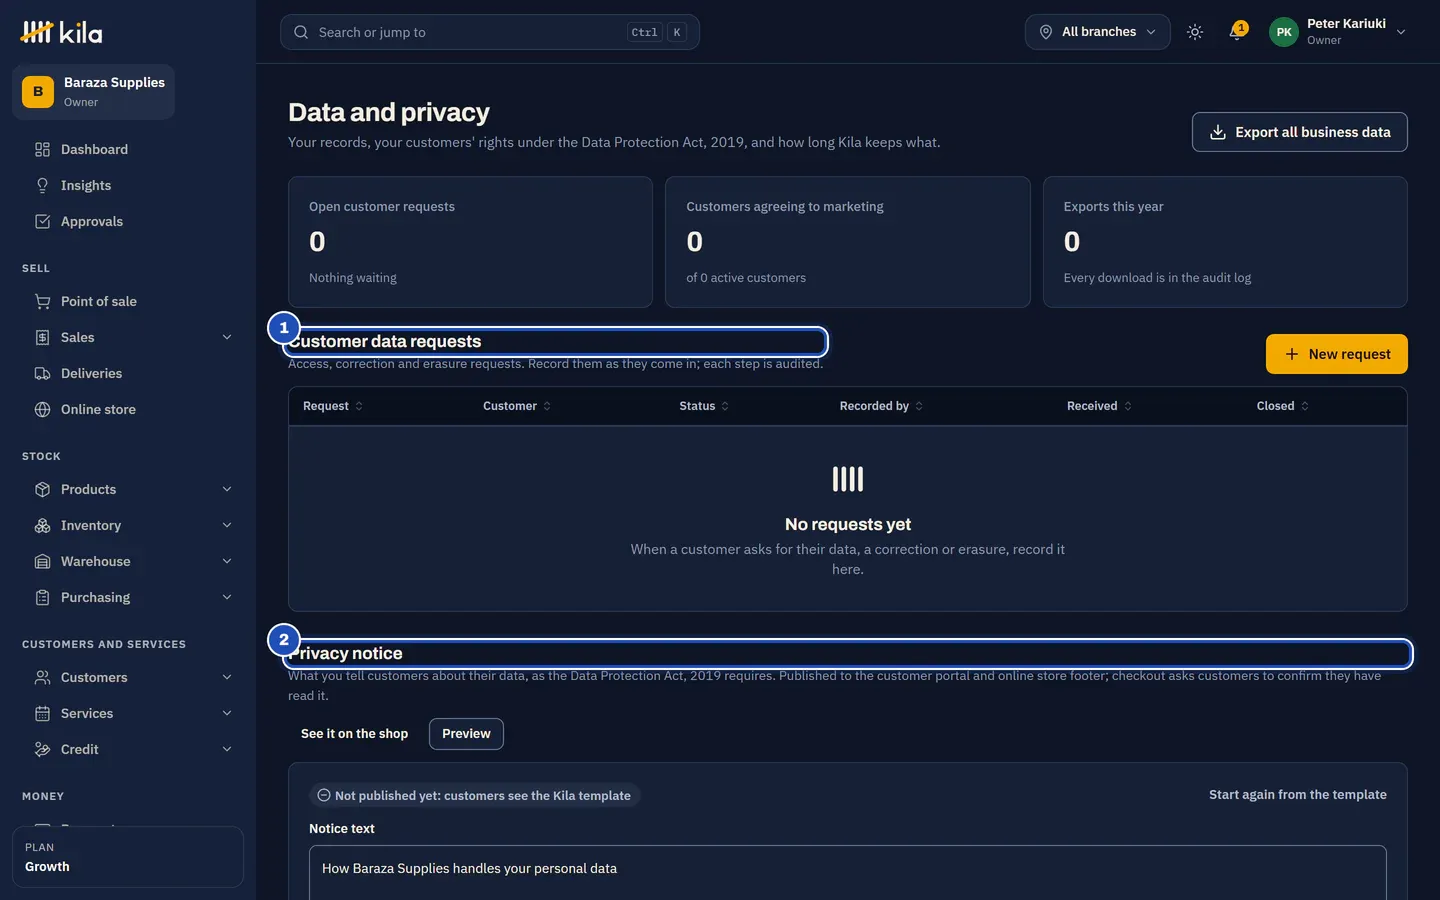Image resolution: width=1440 pixels, height=900 pixels.
Task: Click the Point of sale cart icon
Action: click(42, 301)
